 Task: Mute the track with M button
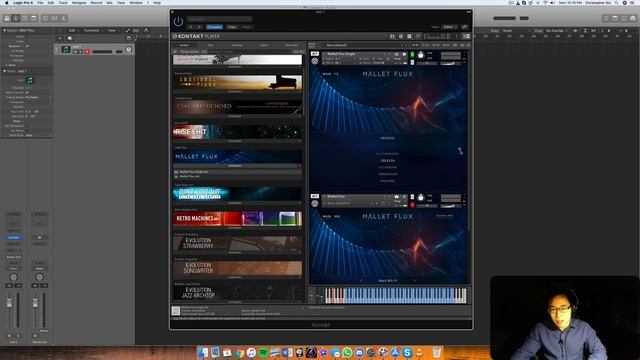pos(76,52)
